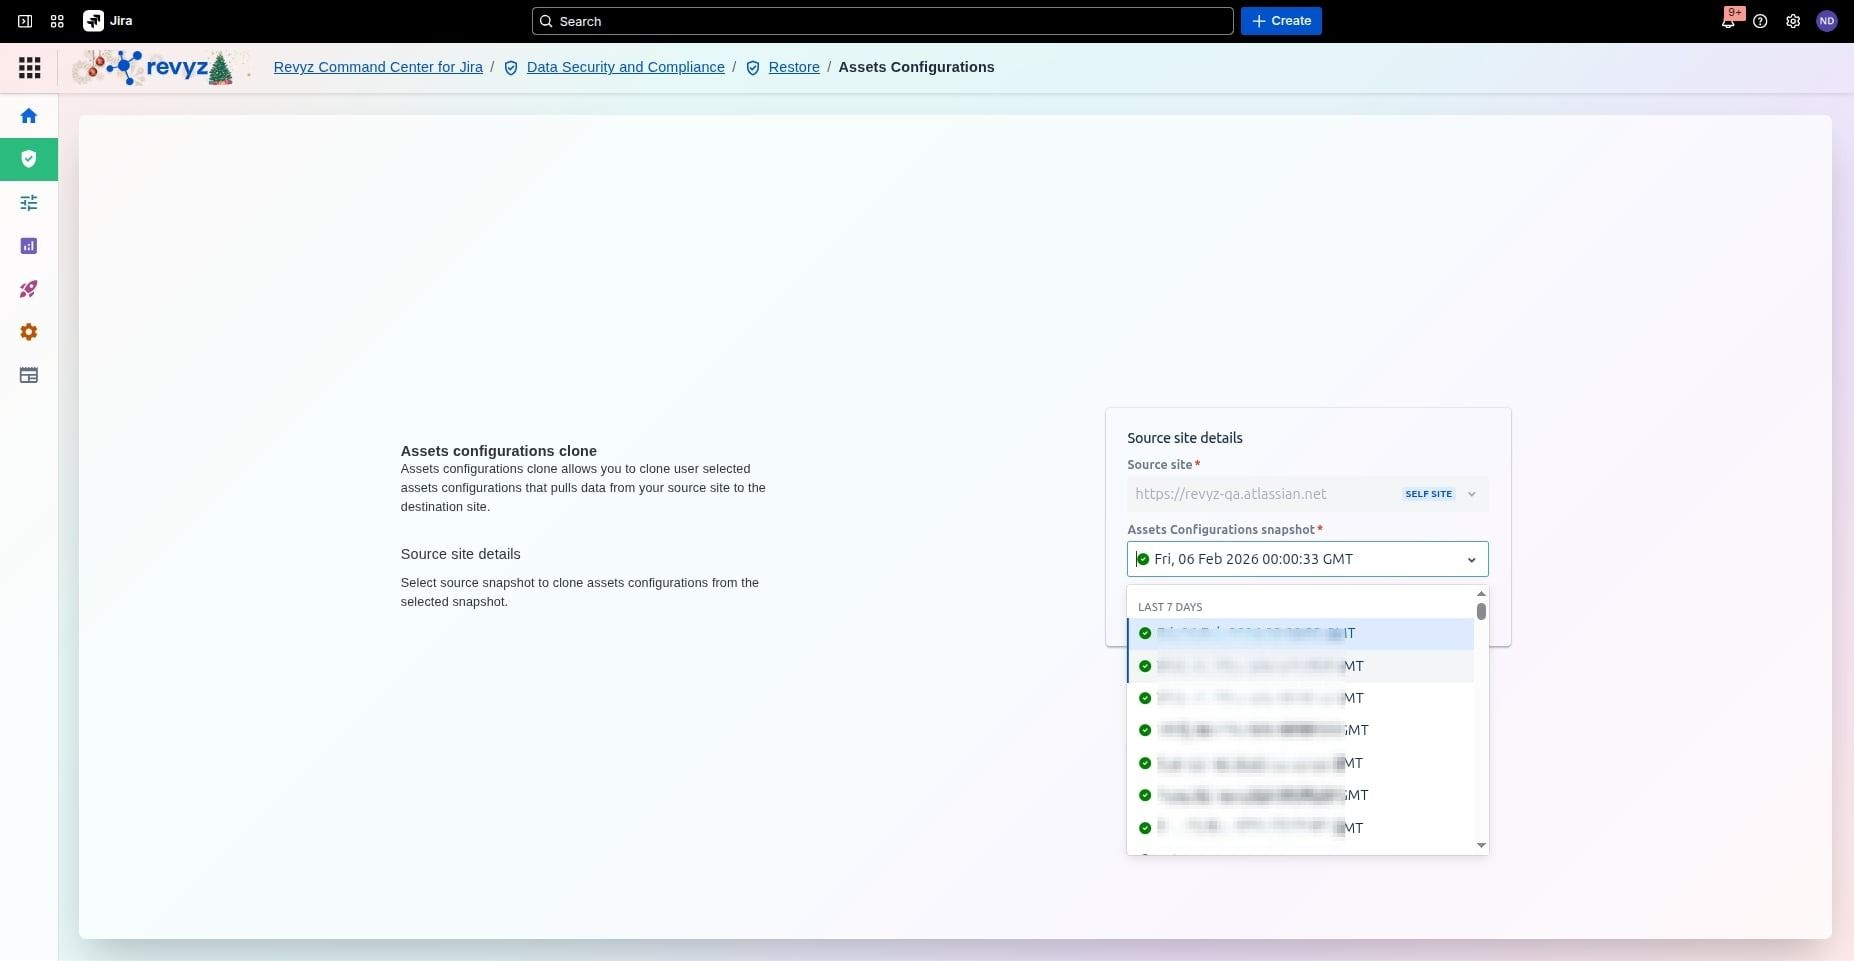1854x961 pixels.
Task: Open the table layout sidebar icon
Action: [x=29, y=376]
